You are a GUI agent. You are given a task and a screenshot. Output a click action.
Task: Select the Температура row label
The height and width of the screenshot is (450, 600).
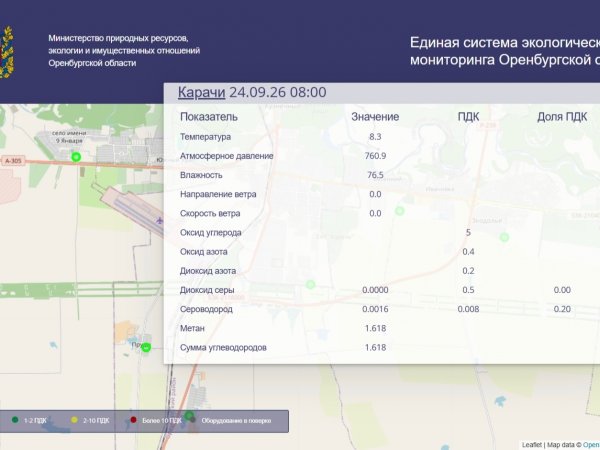[x=205, y=137]
